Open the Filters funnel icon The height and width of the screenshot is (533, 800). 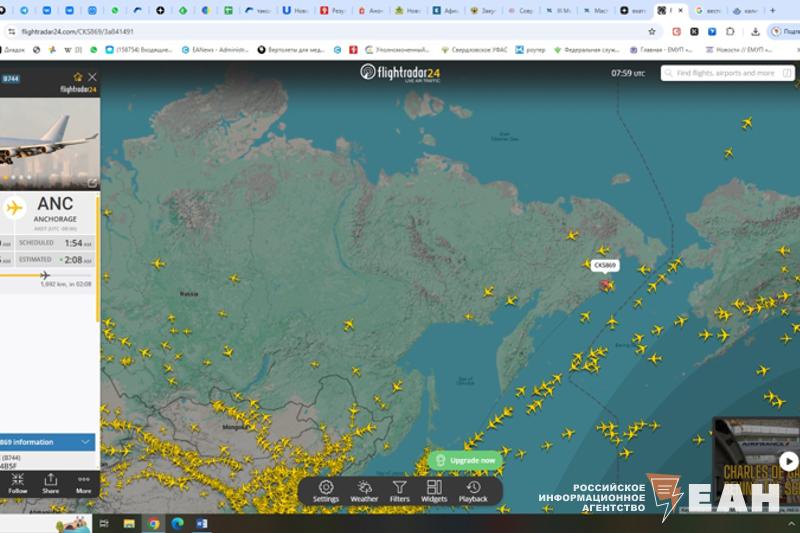[x=399, y=490]
